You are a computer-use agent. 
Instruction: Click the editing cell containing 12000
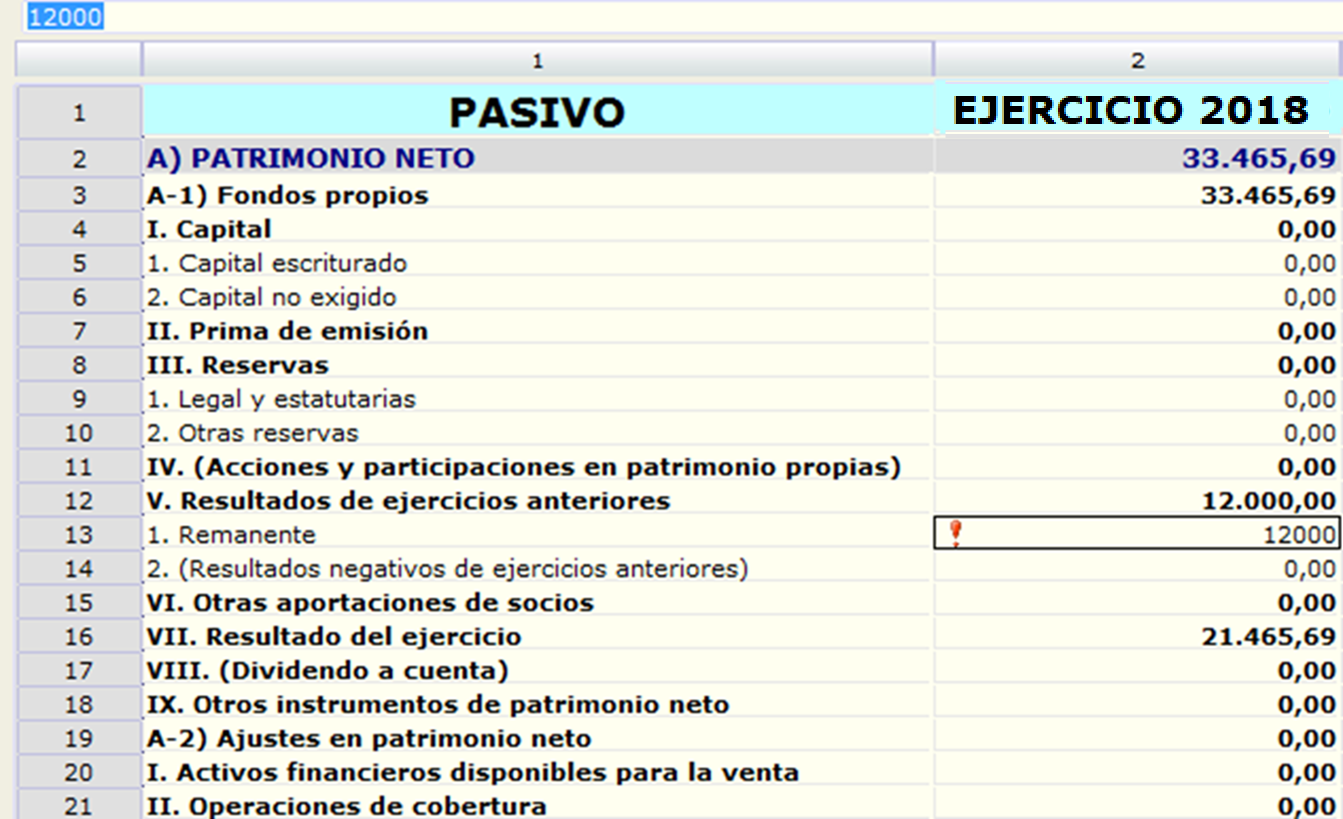1138,534
